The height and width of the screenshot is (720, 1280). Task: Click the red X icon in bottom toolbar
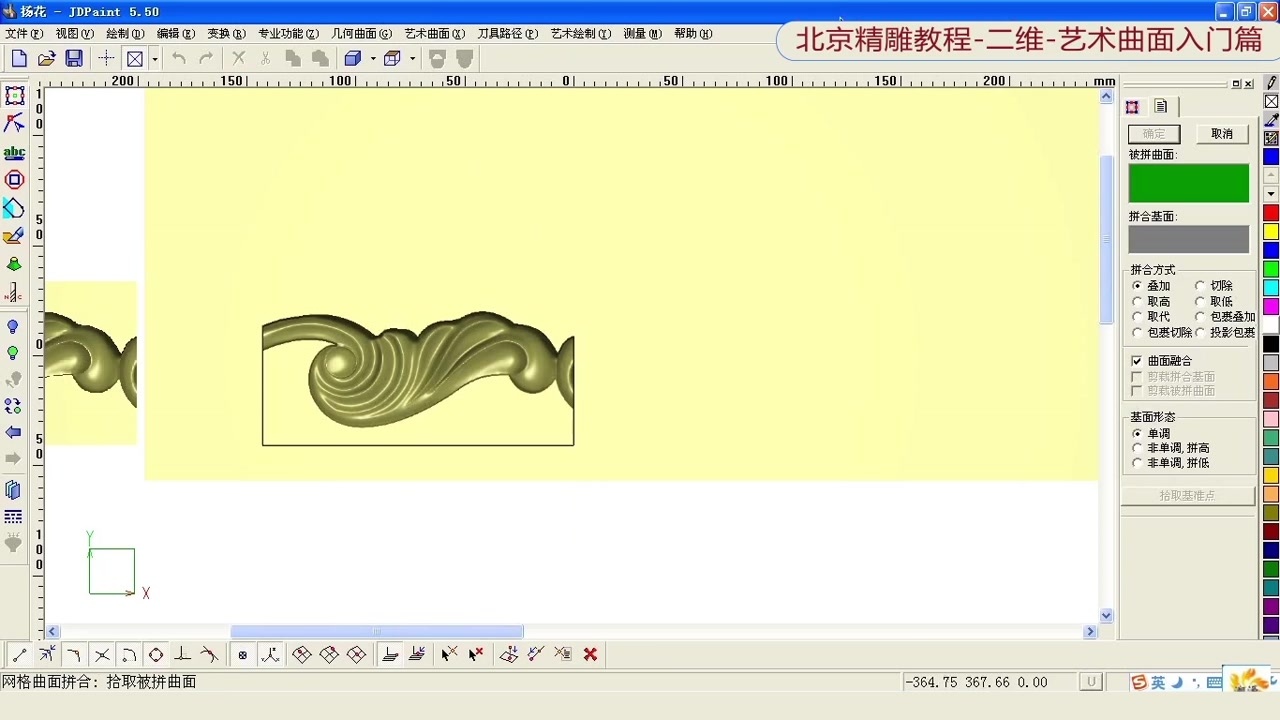tap(591, 654)
